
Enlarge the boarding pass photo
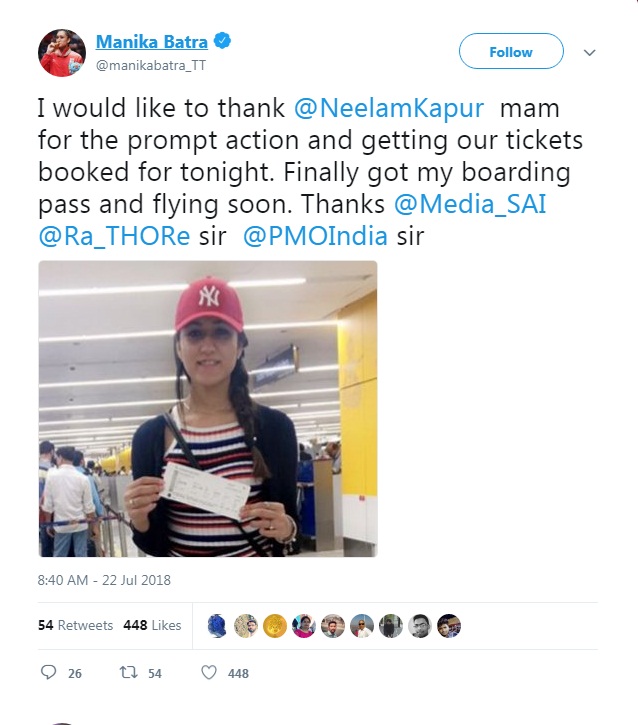coord(208,409)
